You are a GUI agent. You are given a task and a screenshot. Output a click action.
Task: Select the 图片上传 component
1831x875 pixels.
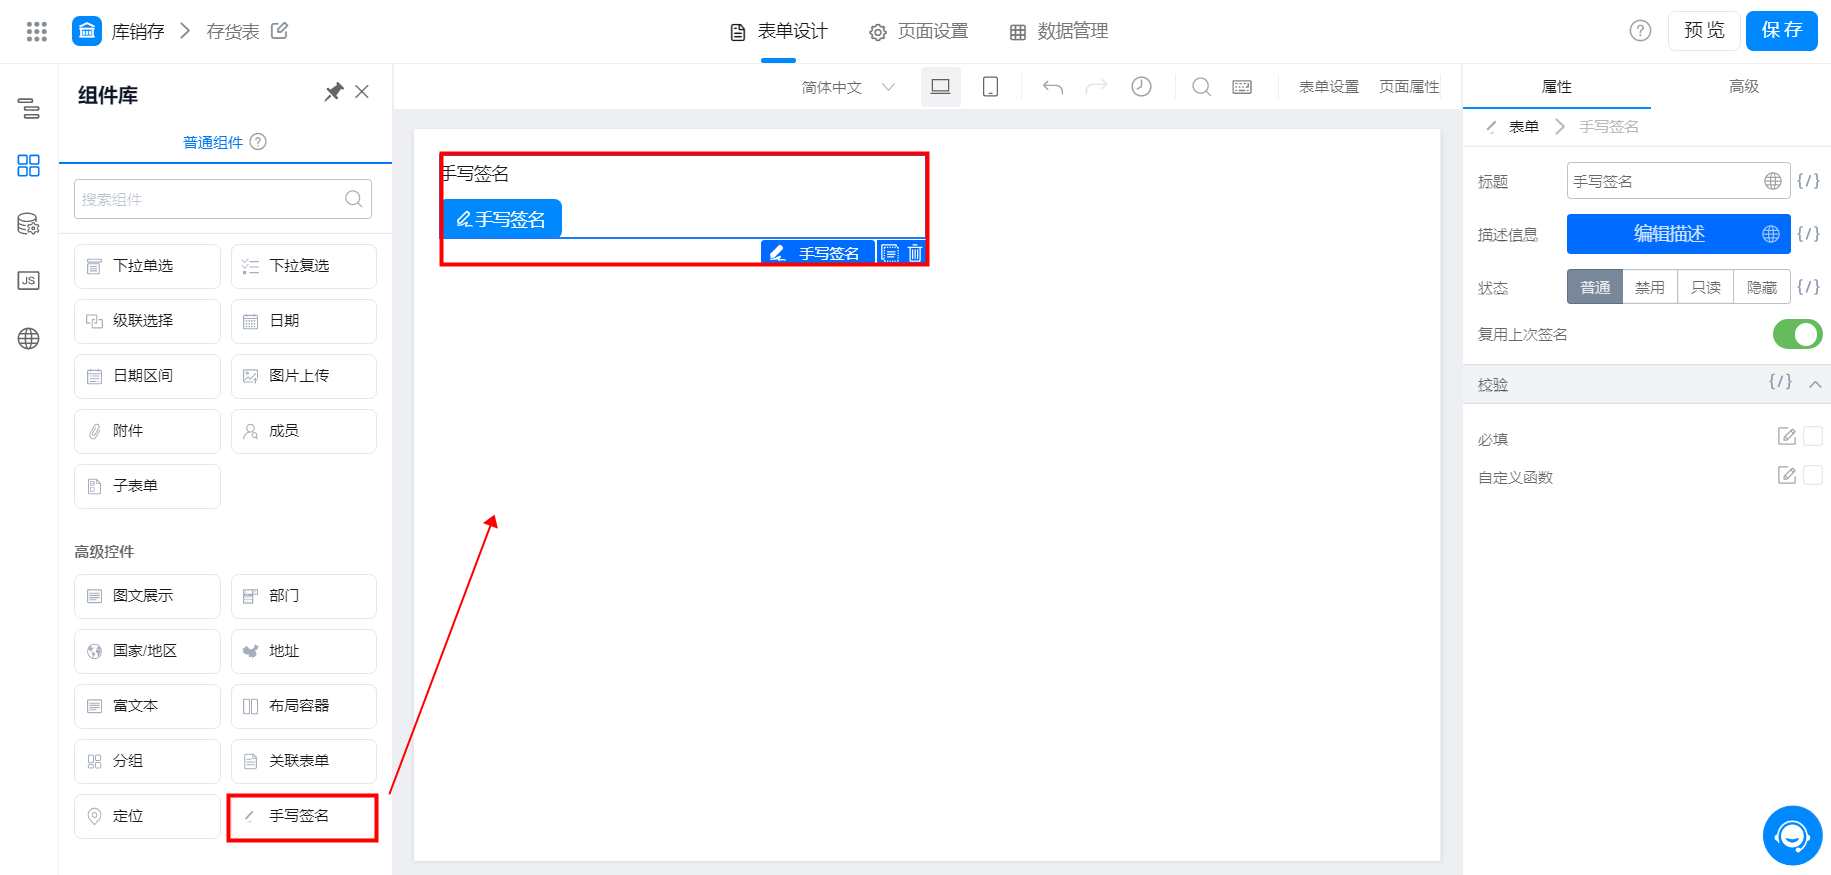click(304, 376)
